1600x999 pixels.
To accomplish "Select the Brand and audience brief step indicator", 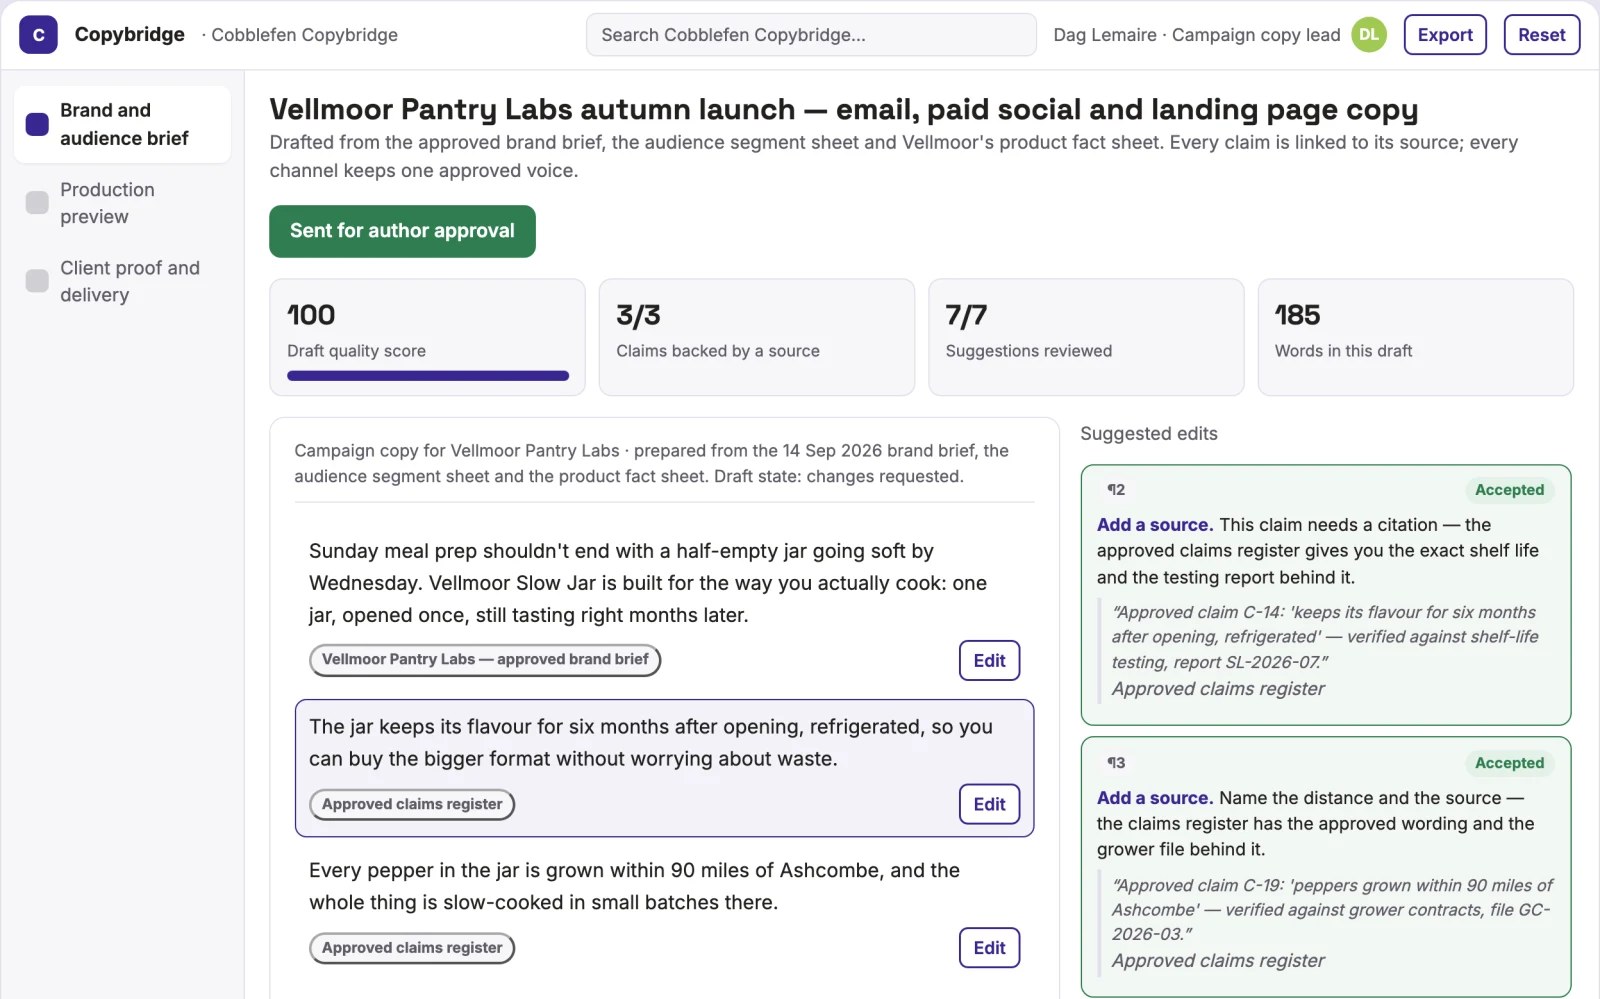I will pos(37,124).
